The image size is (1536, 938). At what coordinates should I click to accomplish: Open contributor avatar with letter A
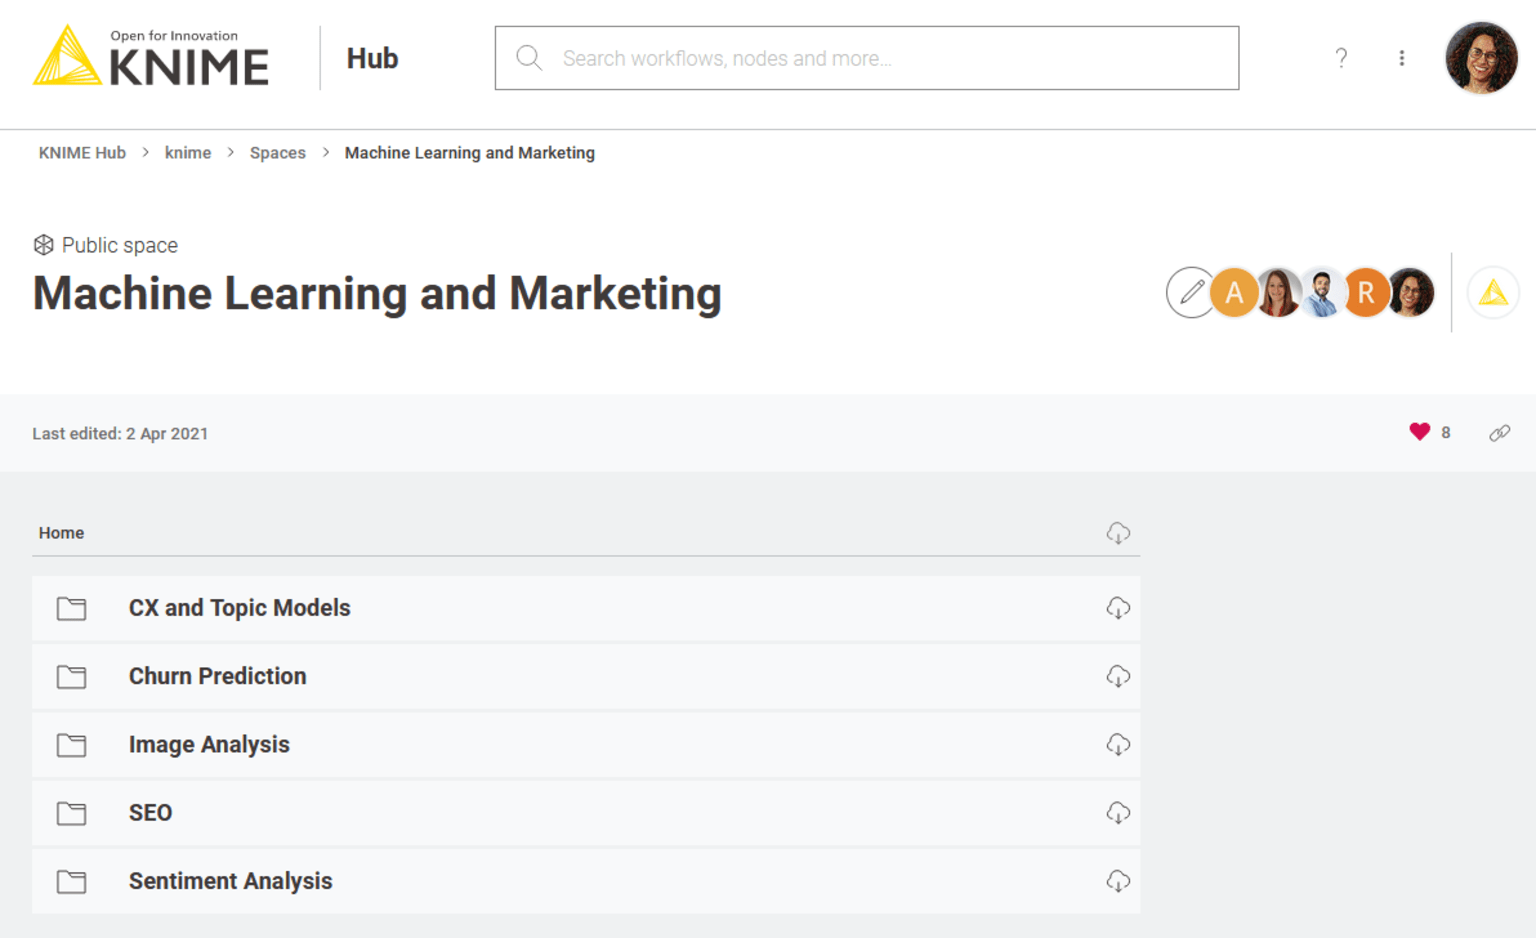point(1235,293)
